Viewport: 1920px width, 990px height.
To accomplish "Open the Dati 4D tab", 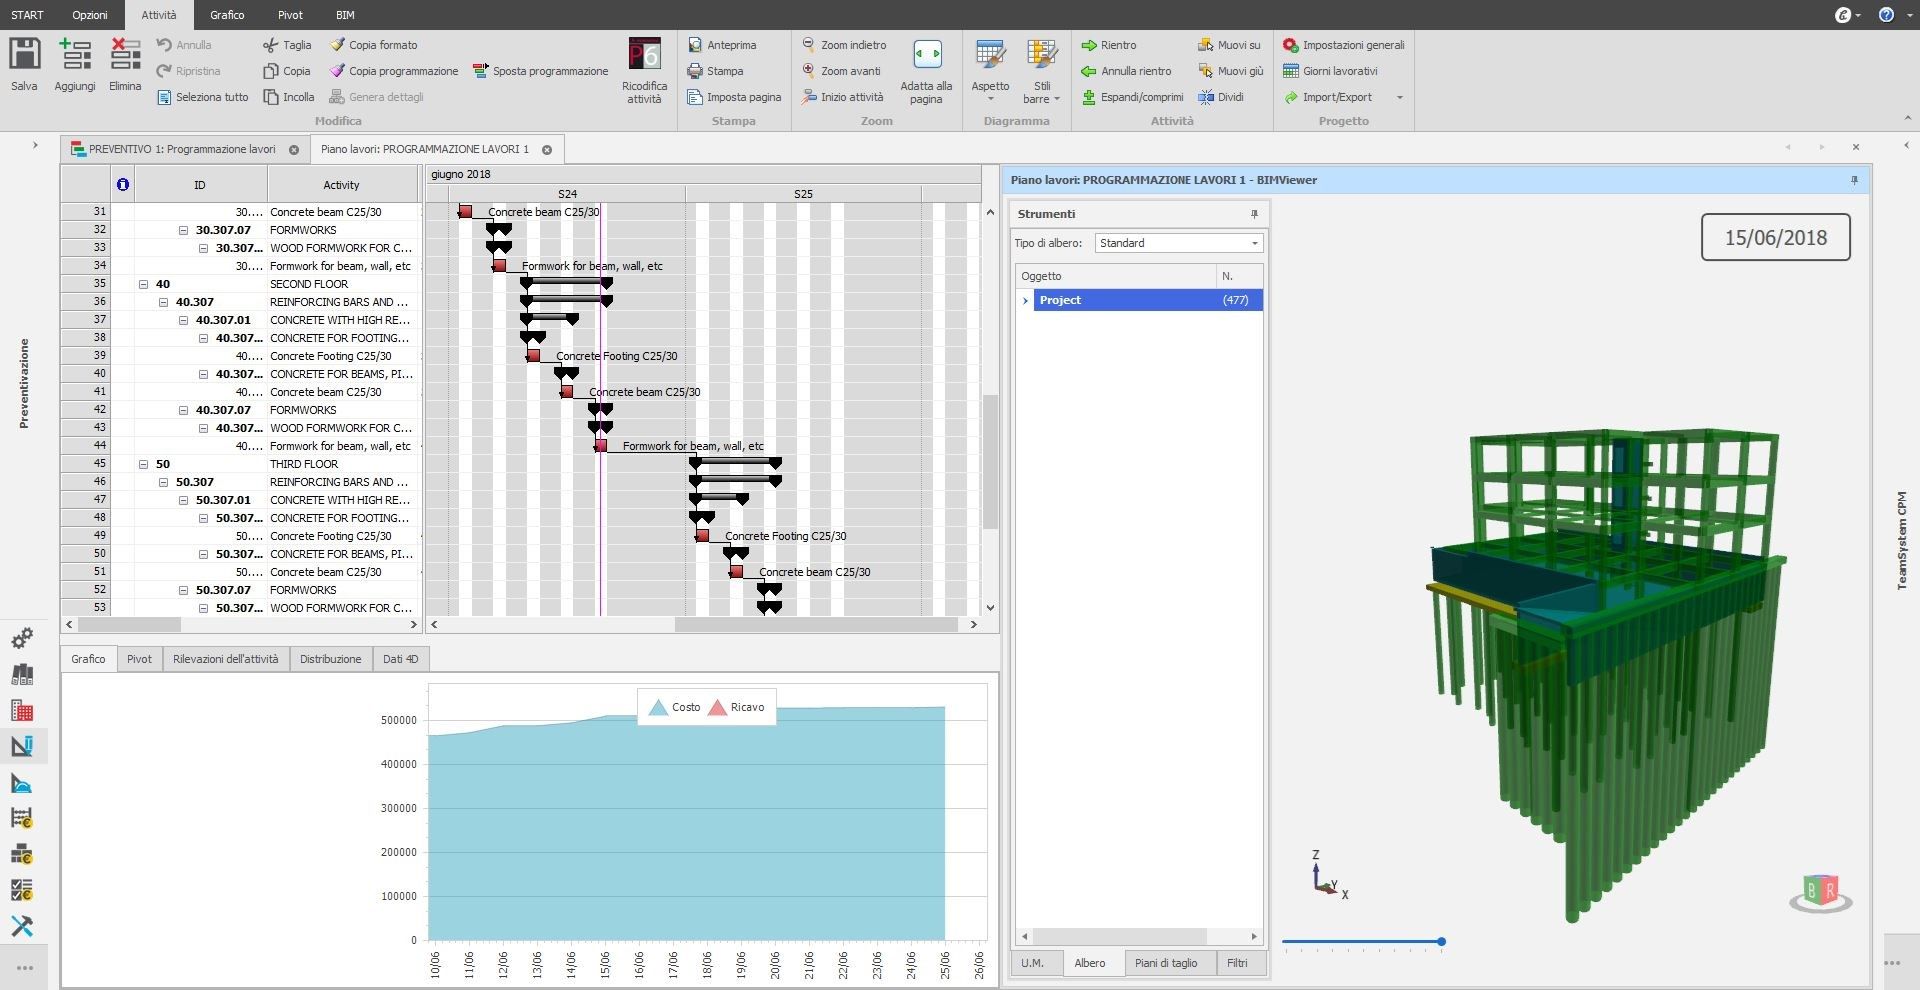I will click(x=400, y=658).
